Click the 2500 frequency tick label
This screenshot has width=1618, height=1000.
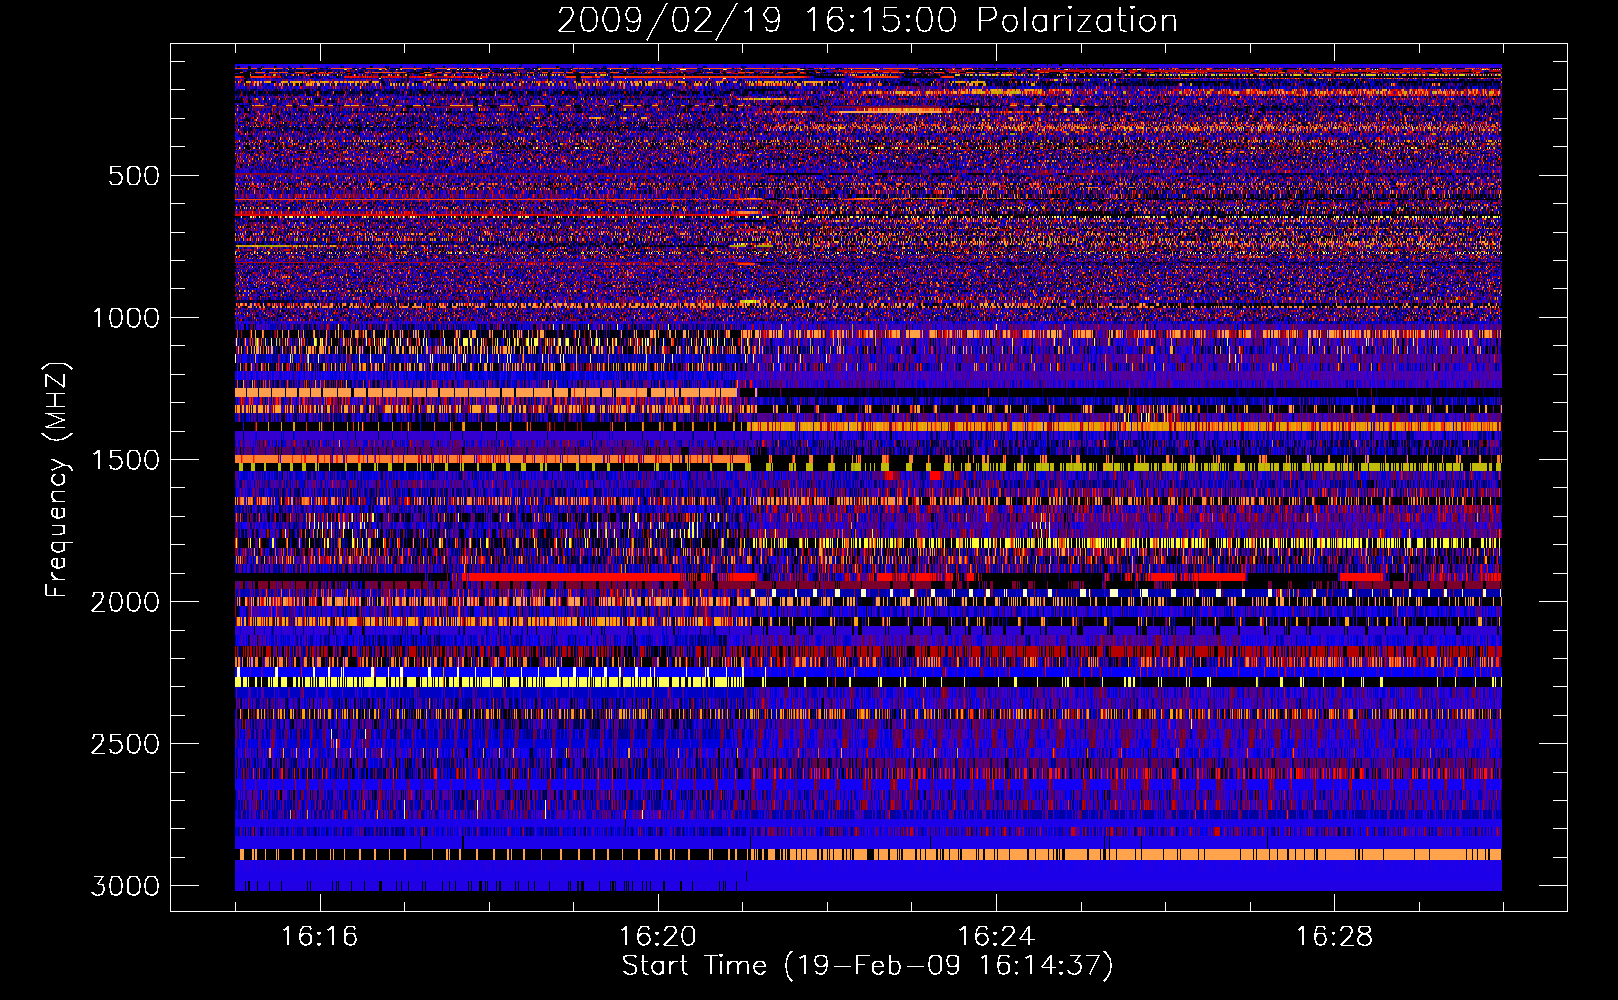click(x=126, y=744)
